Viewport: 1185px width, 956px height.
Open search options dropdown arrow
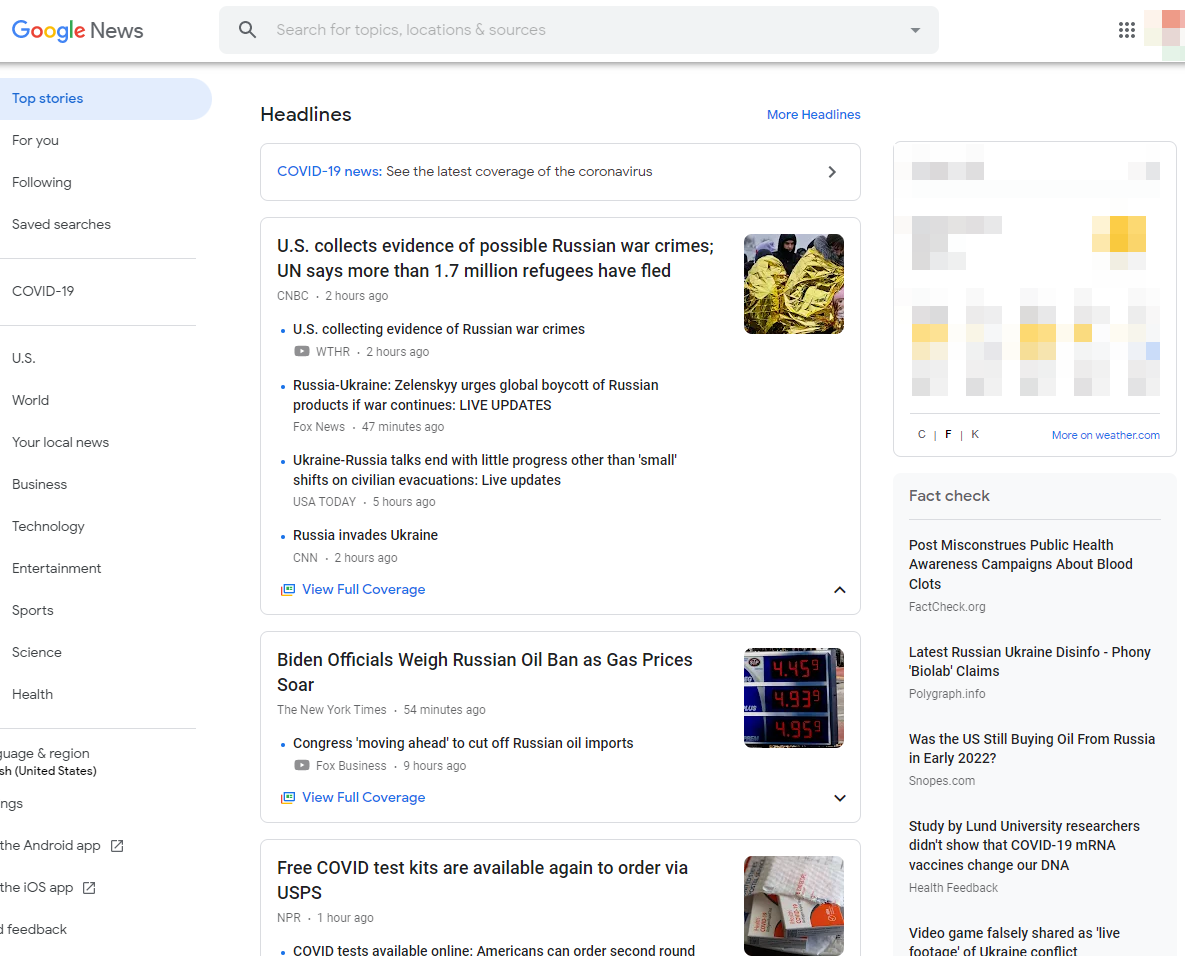915,30
